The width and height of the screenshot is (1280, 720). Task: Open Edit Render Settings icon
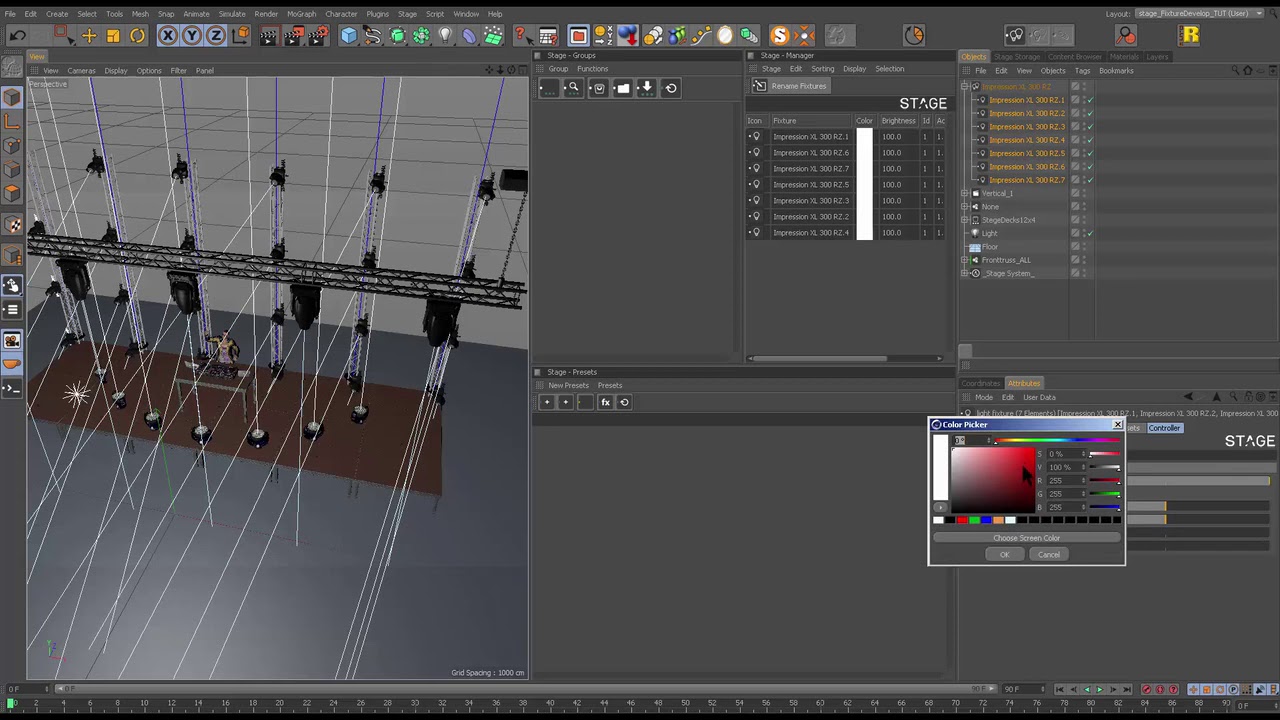pyautogui.click(x=317, y=36)
